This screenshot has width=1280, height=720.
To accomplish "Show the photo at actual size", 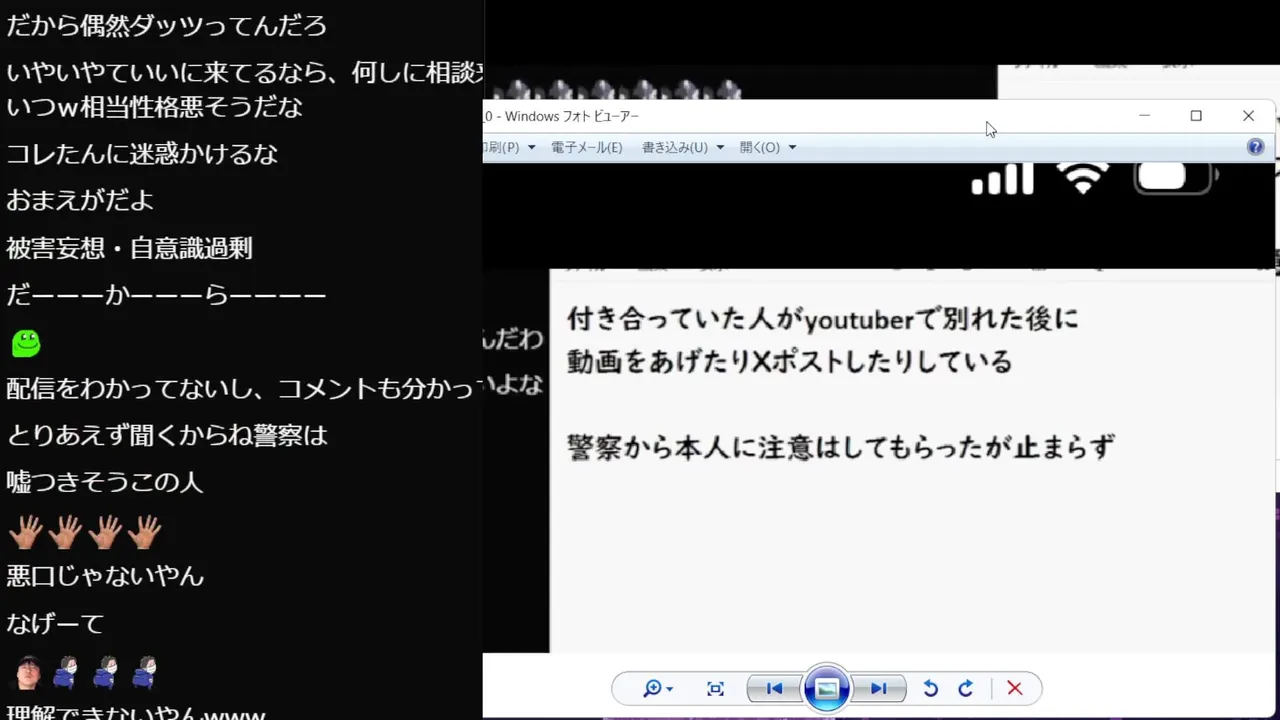I will pyautogui.click(x=715, y=688).
